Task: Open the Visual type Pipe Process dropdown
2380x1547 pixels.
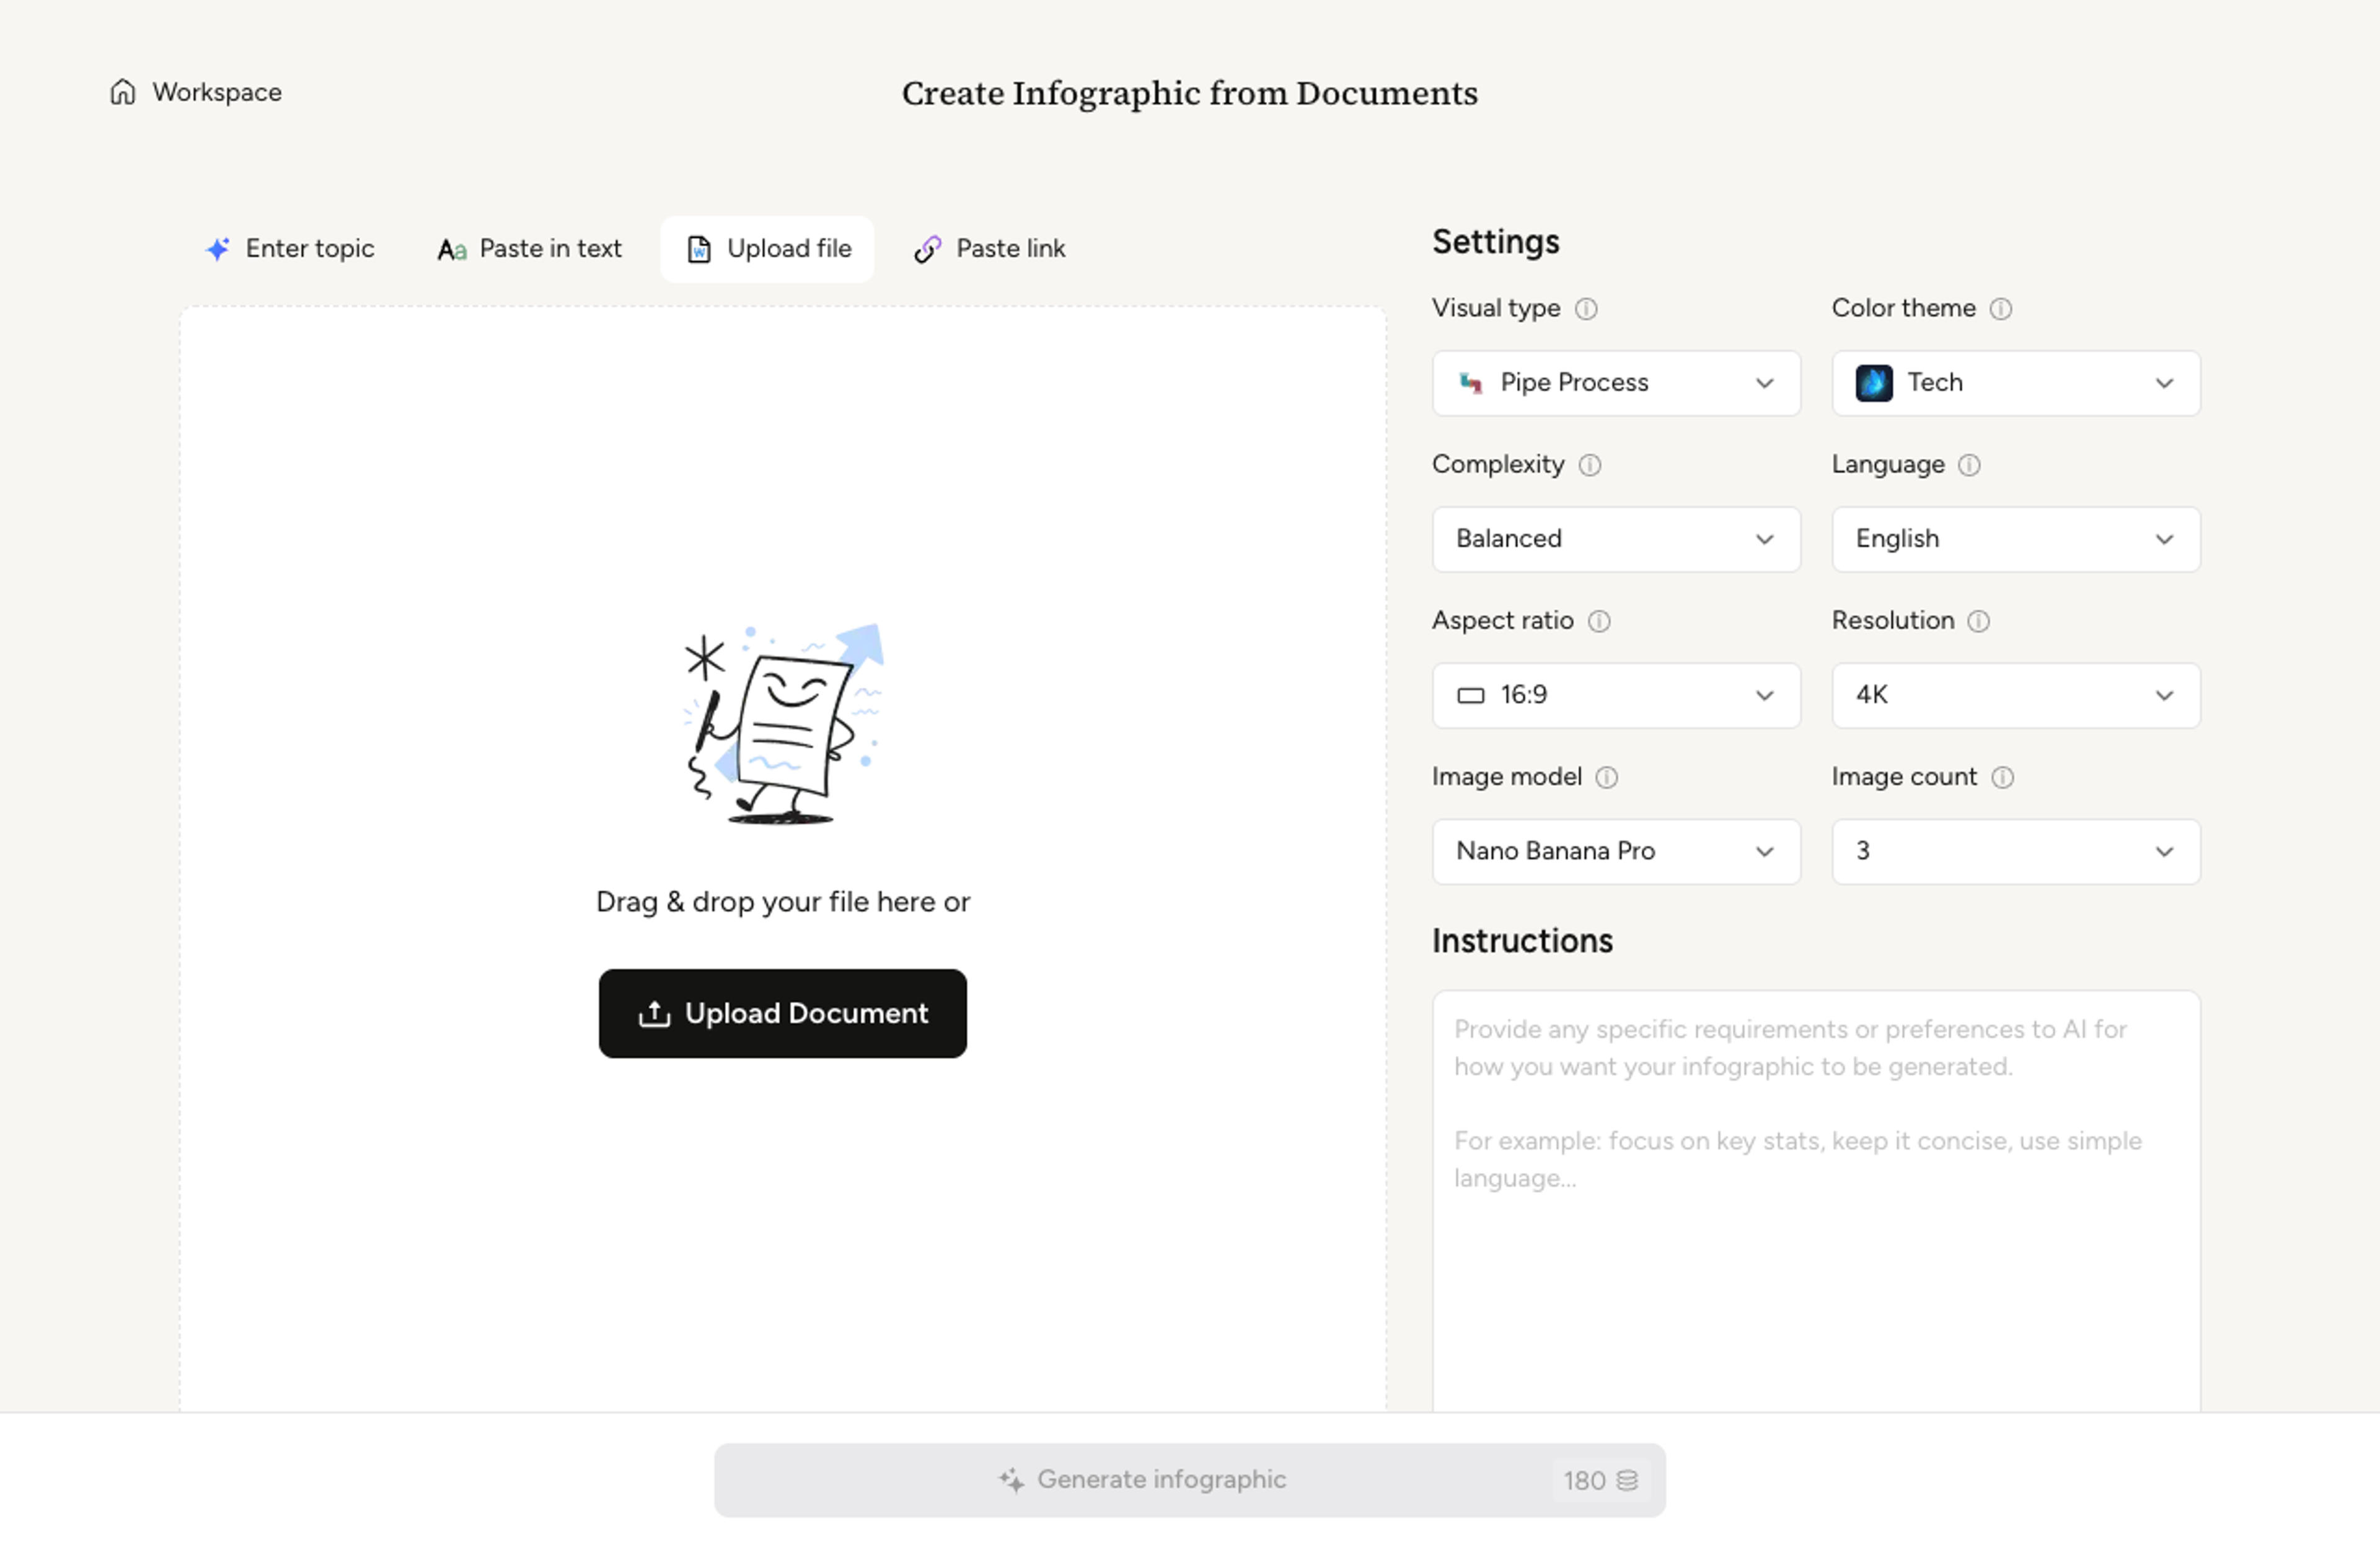Action: [x=1616, y=383]
